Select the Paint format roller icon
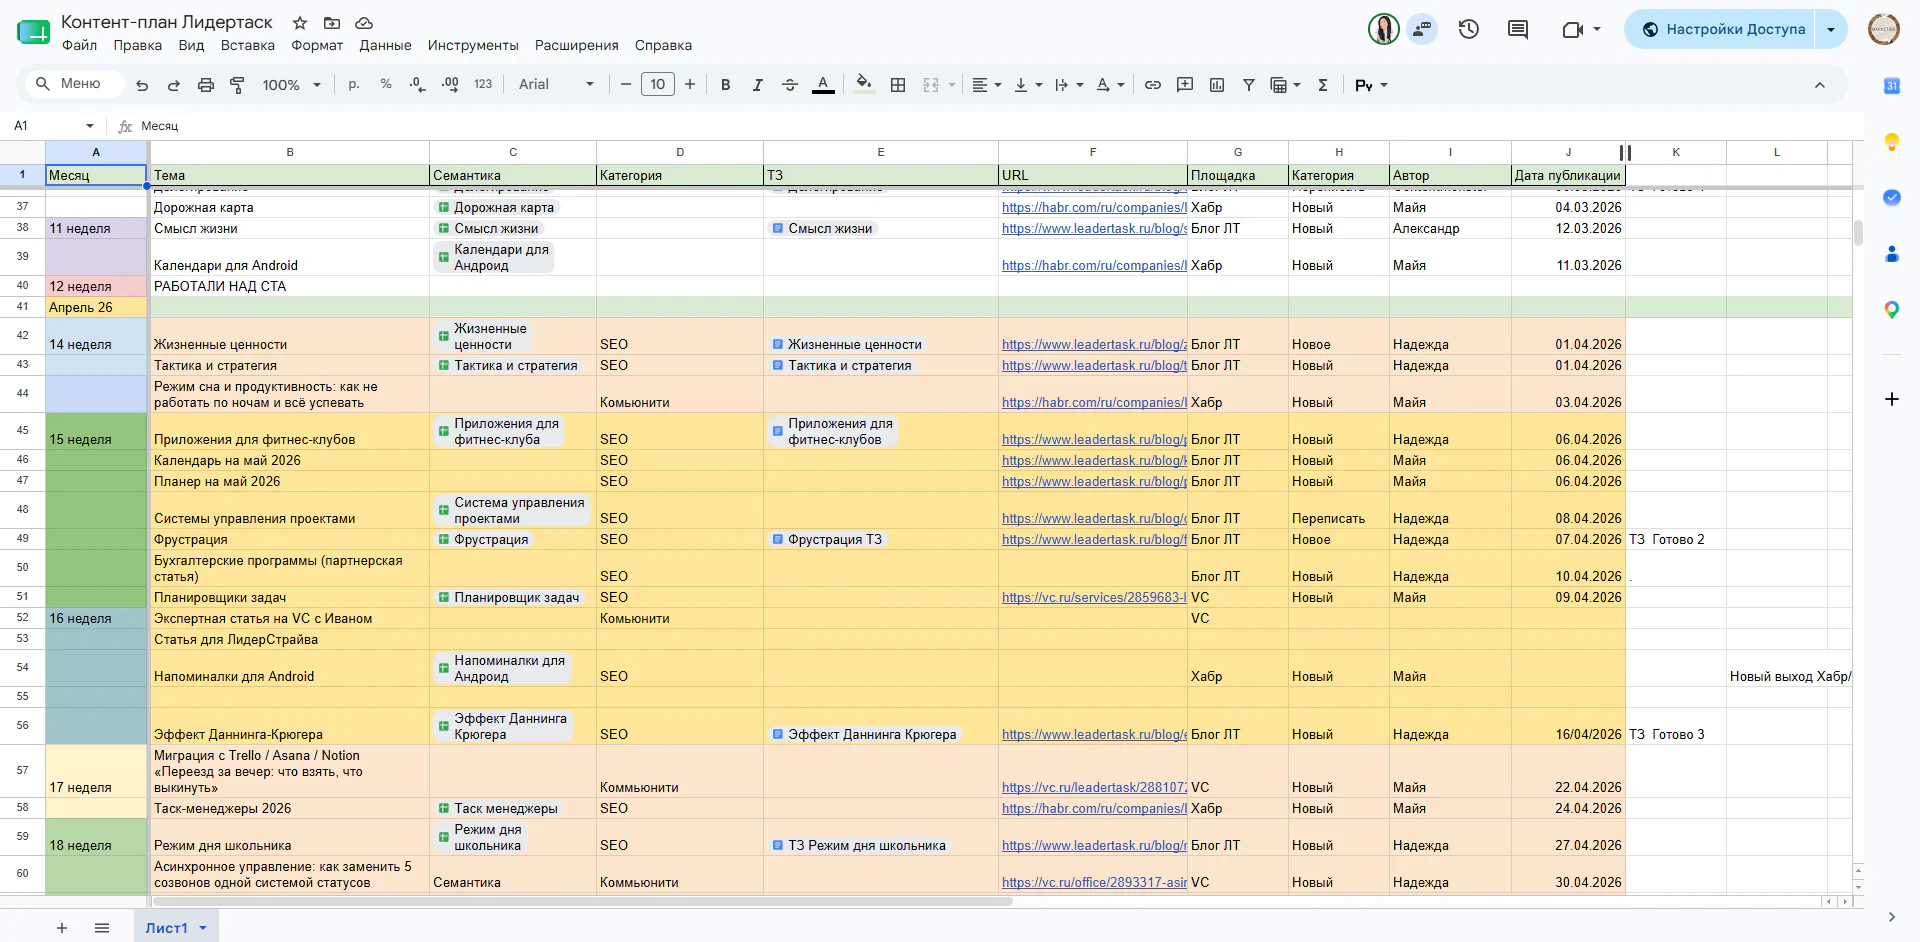The width and height of the screenshot is (1920, 942). [237, 85]
